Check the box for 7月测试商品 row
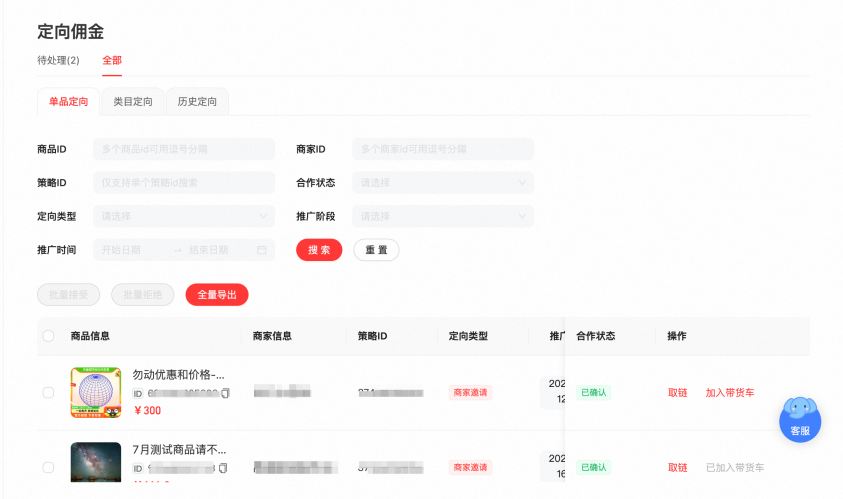 48,467
